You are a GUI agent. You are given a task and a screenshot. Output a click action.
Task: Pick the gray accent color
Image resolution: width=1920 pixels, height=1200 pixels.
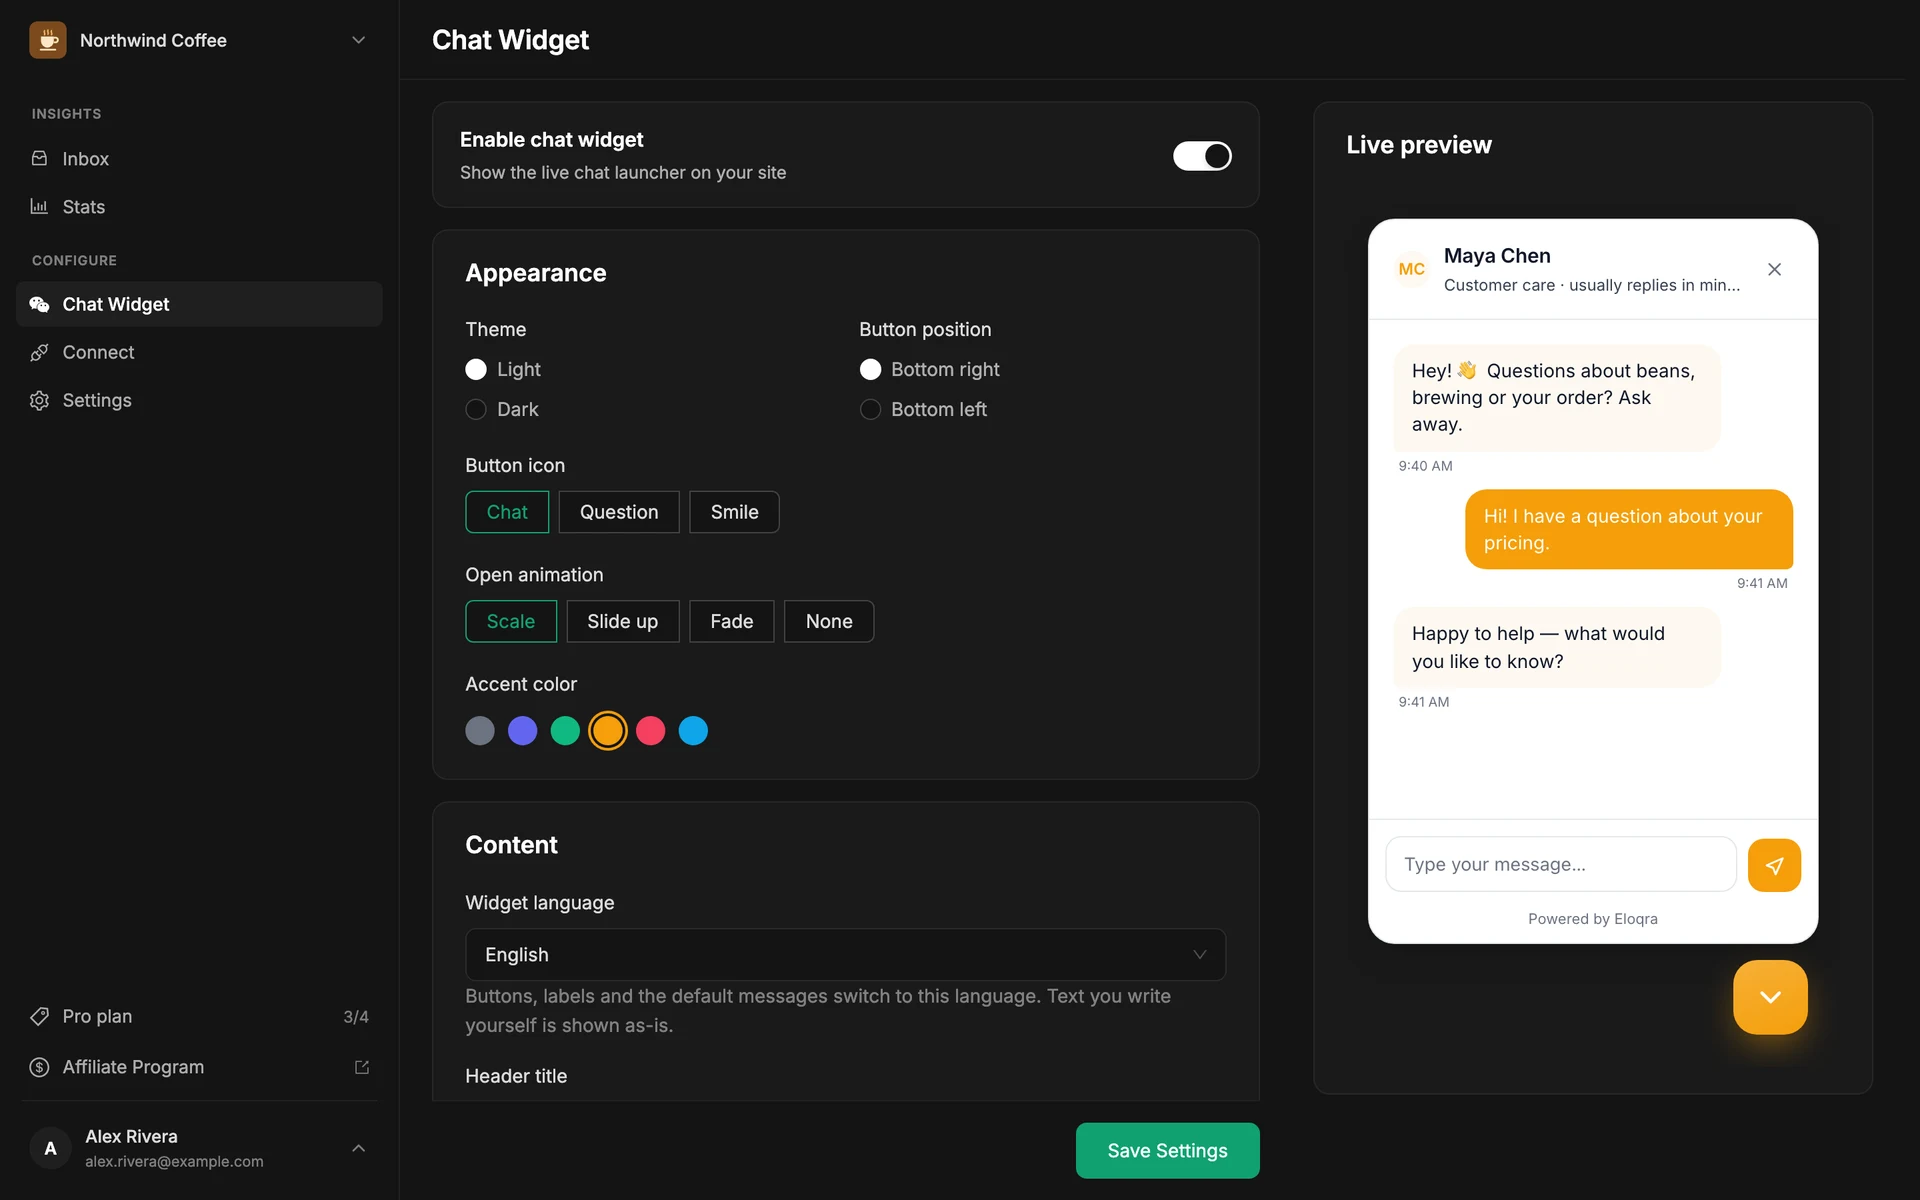[480, 731]
